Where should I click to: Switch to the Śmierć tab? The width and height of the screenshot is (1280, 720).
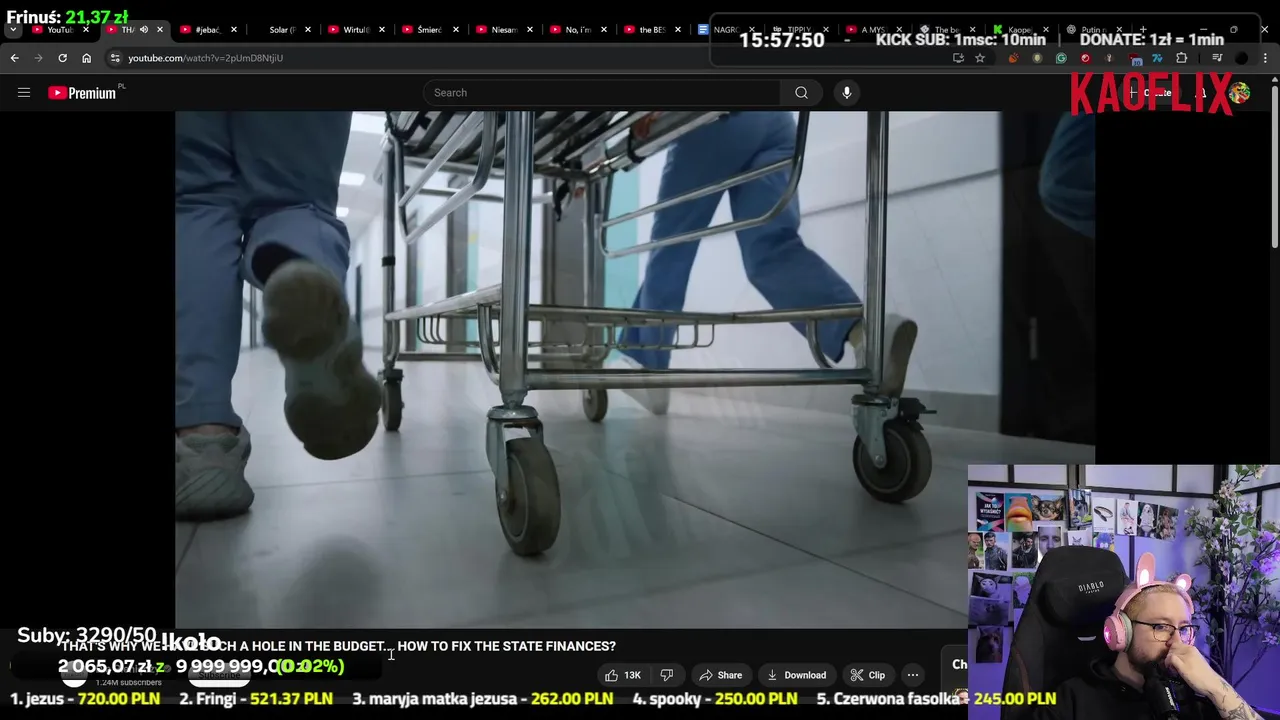(428, 30)
